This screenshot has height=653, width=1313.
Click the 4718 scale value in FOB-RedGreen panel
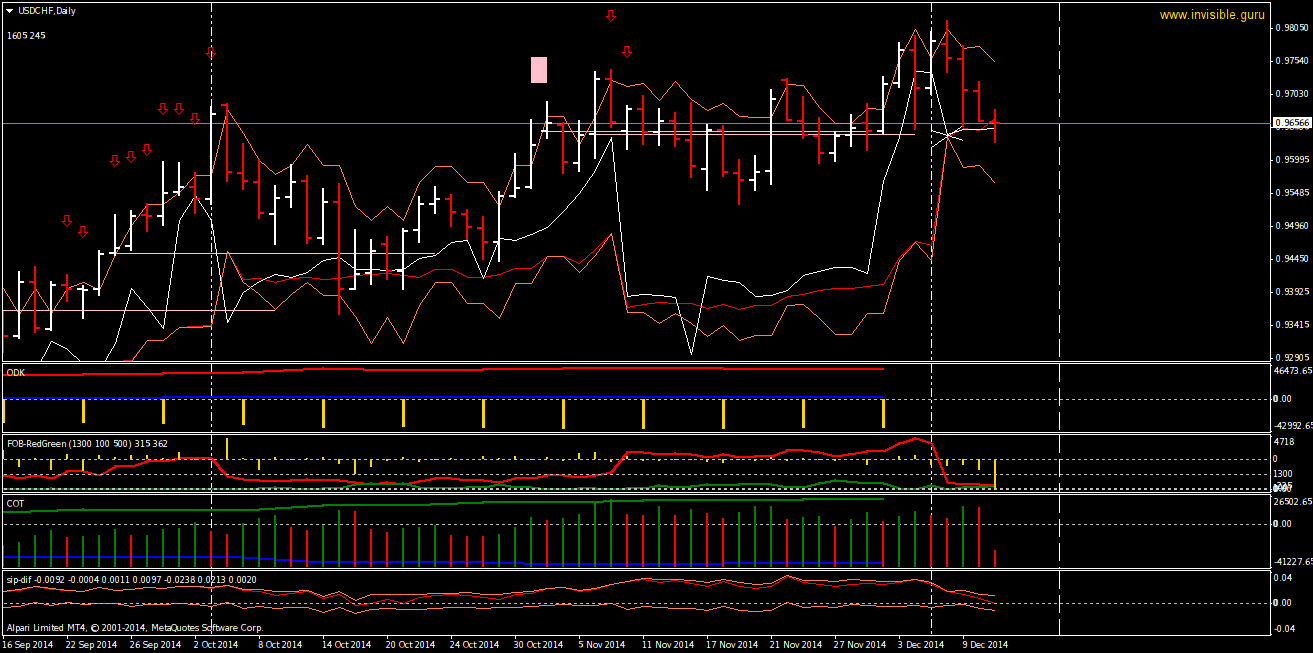[x=1283, y=441]
